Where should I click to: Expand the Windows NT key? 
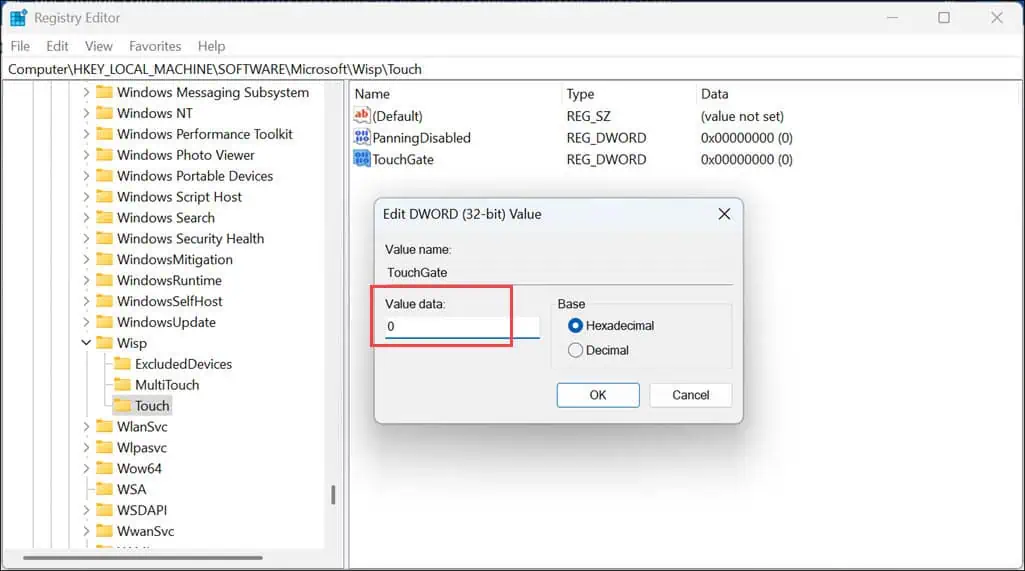86,113
